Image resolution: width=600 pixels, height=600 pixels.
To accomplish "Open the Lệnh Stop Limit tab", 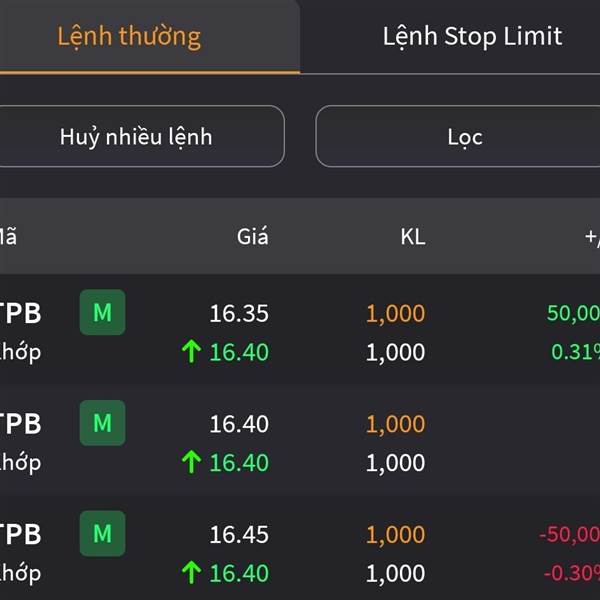I will 472,37.
